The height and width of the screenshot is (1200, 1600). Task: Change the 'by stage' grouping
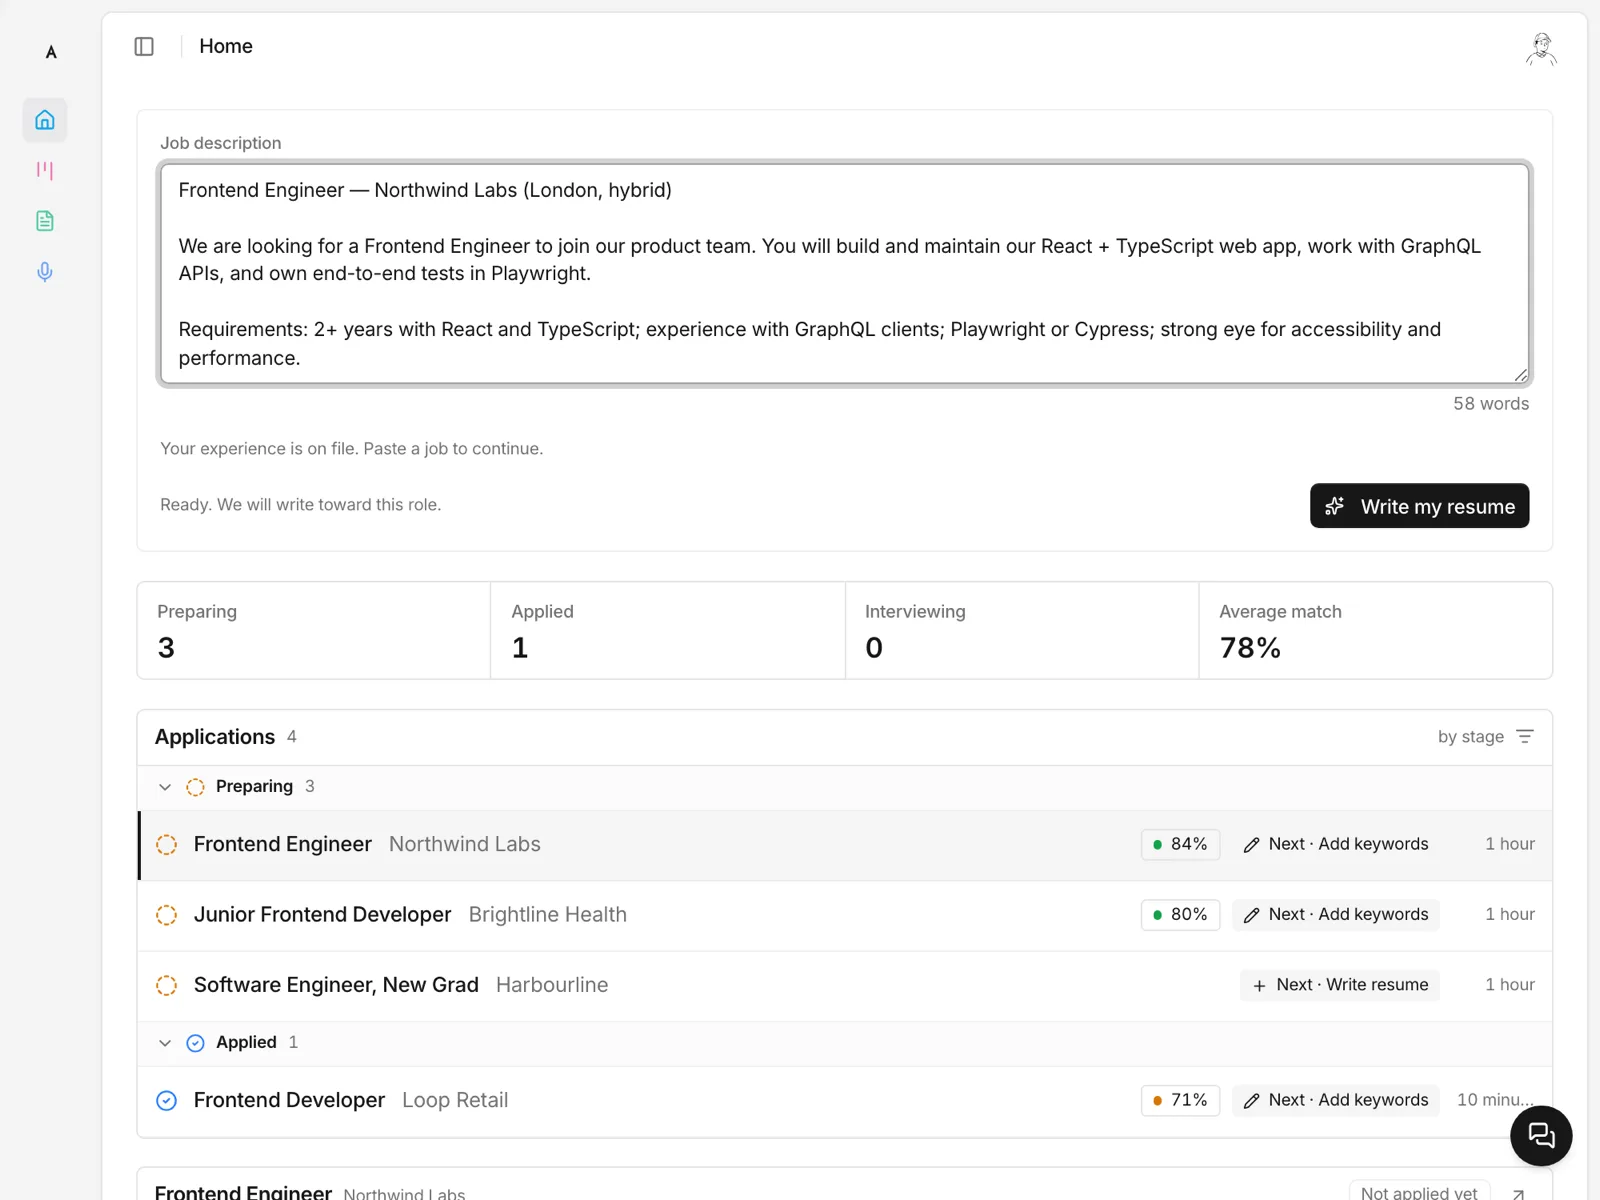pyautogui.click(x=1486, y=737)
